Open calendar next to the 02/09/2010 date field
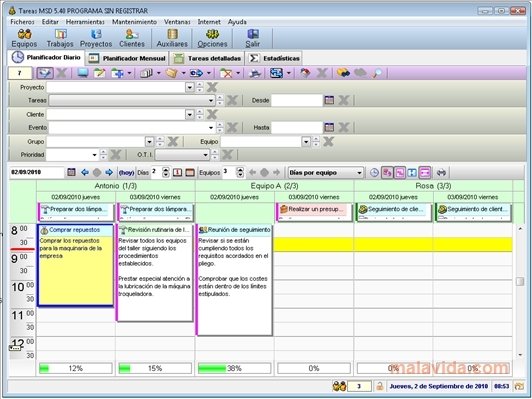532x399 pixels. [71, 172]
